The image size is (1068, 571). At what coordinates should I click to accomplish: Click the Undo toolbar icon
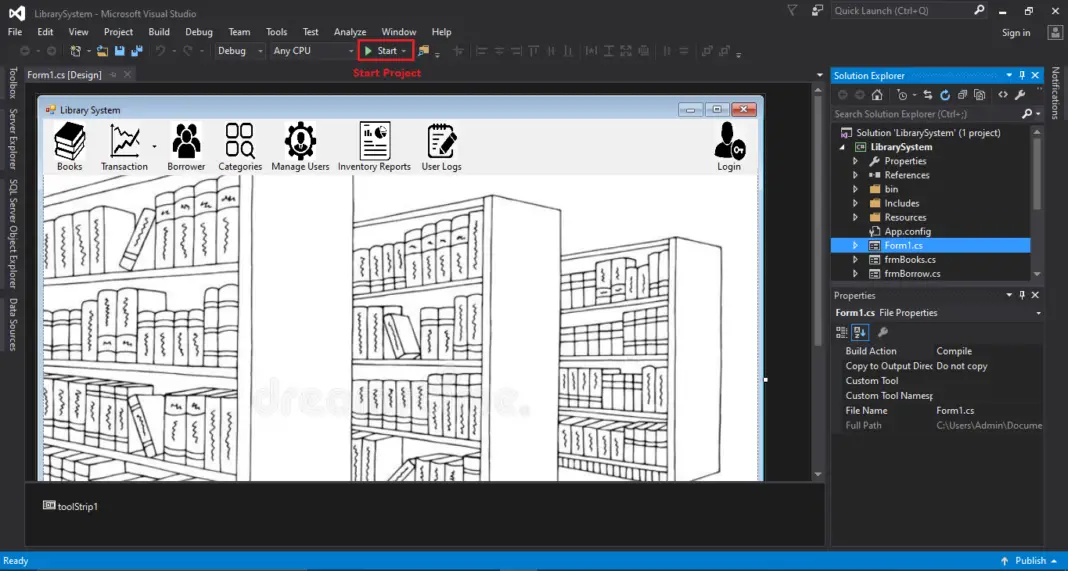160,51
